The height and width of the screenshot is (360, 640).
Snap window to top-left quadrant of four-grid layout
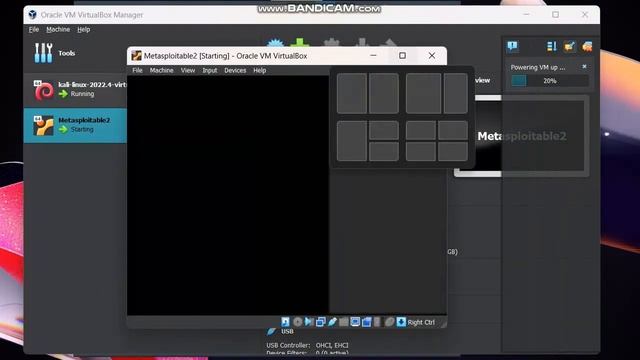(x=421, y=130)
